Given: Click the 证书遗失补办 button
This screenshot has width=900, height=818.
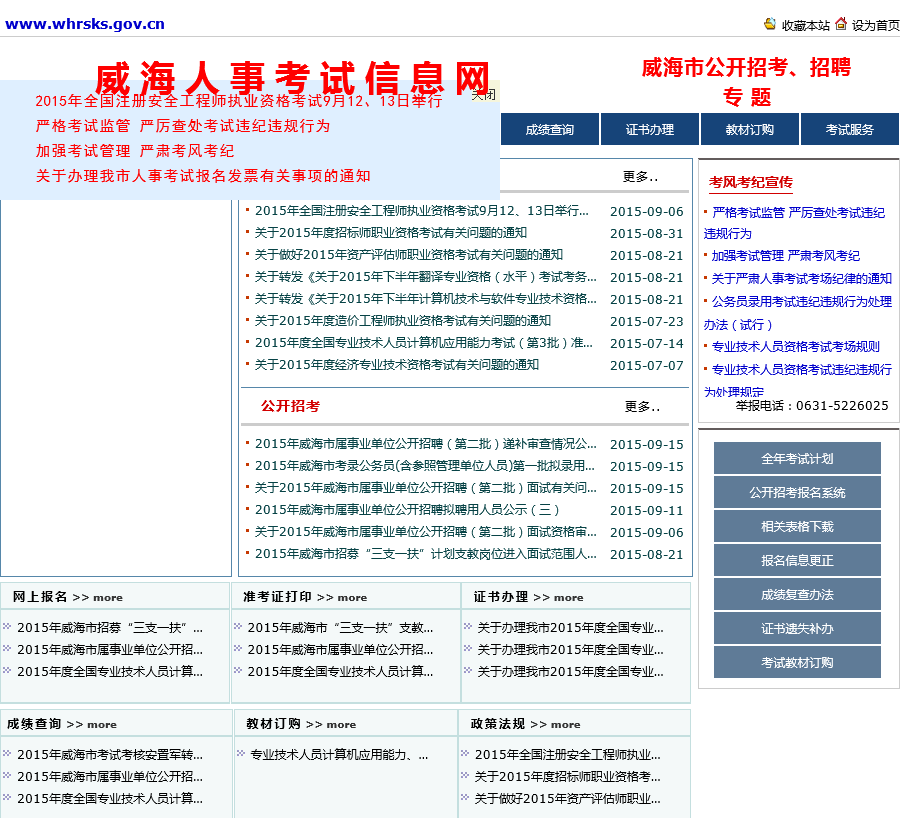Looking at the screenshot, I should (797, 628).
